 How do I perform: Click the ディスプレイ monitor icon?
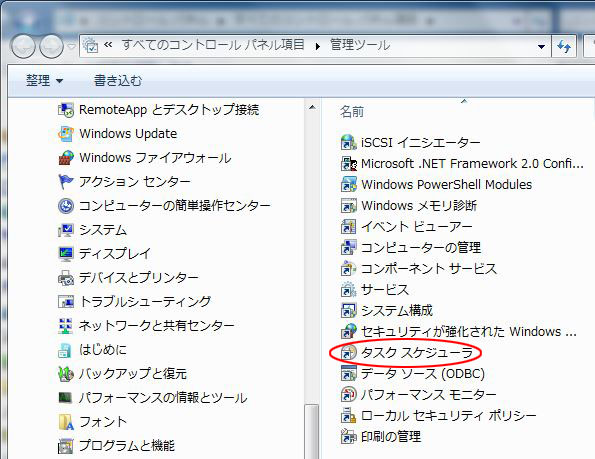coord(66,254)
